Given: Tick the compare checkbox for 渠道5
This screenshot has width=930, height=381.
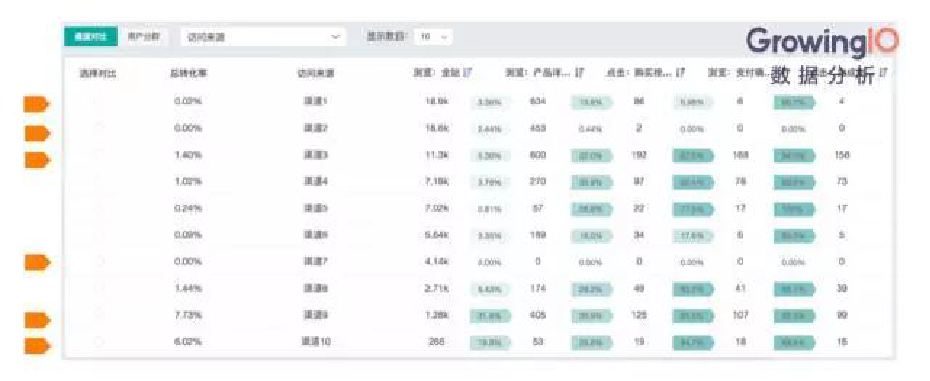Looking at the screenshot, I should 98,208.
